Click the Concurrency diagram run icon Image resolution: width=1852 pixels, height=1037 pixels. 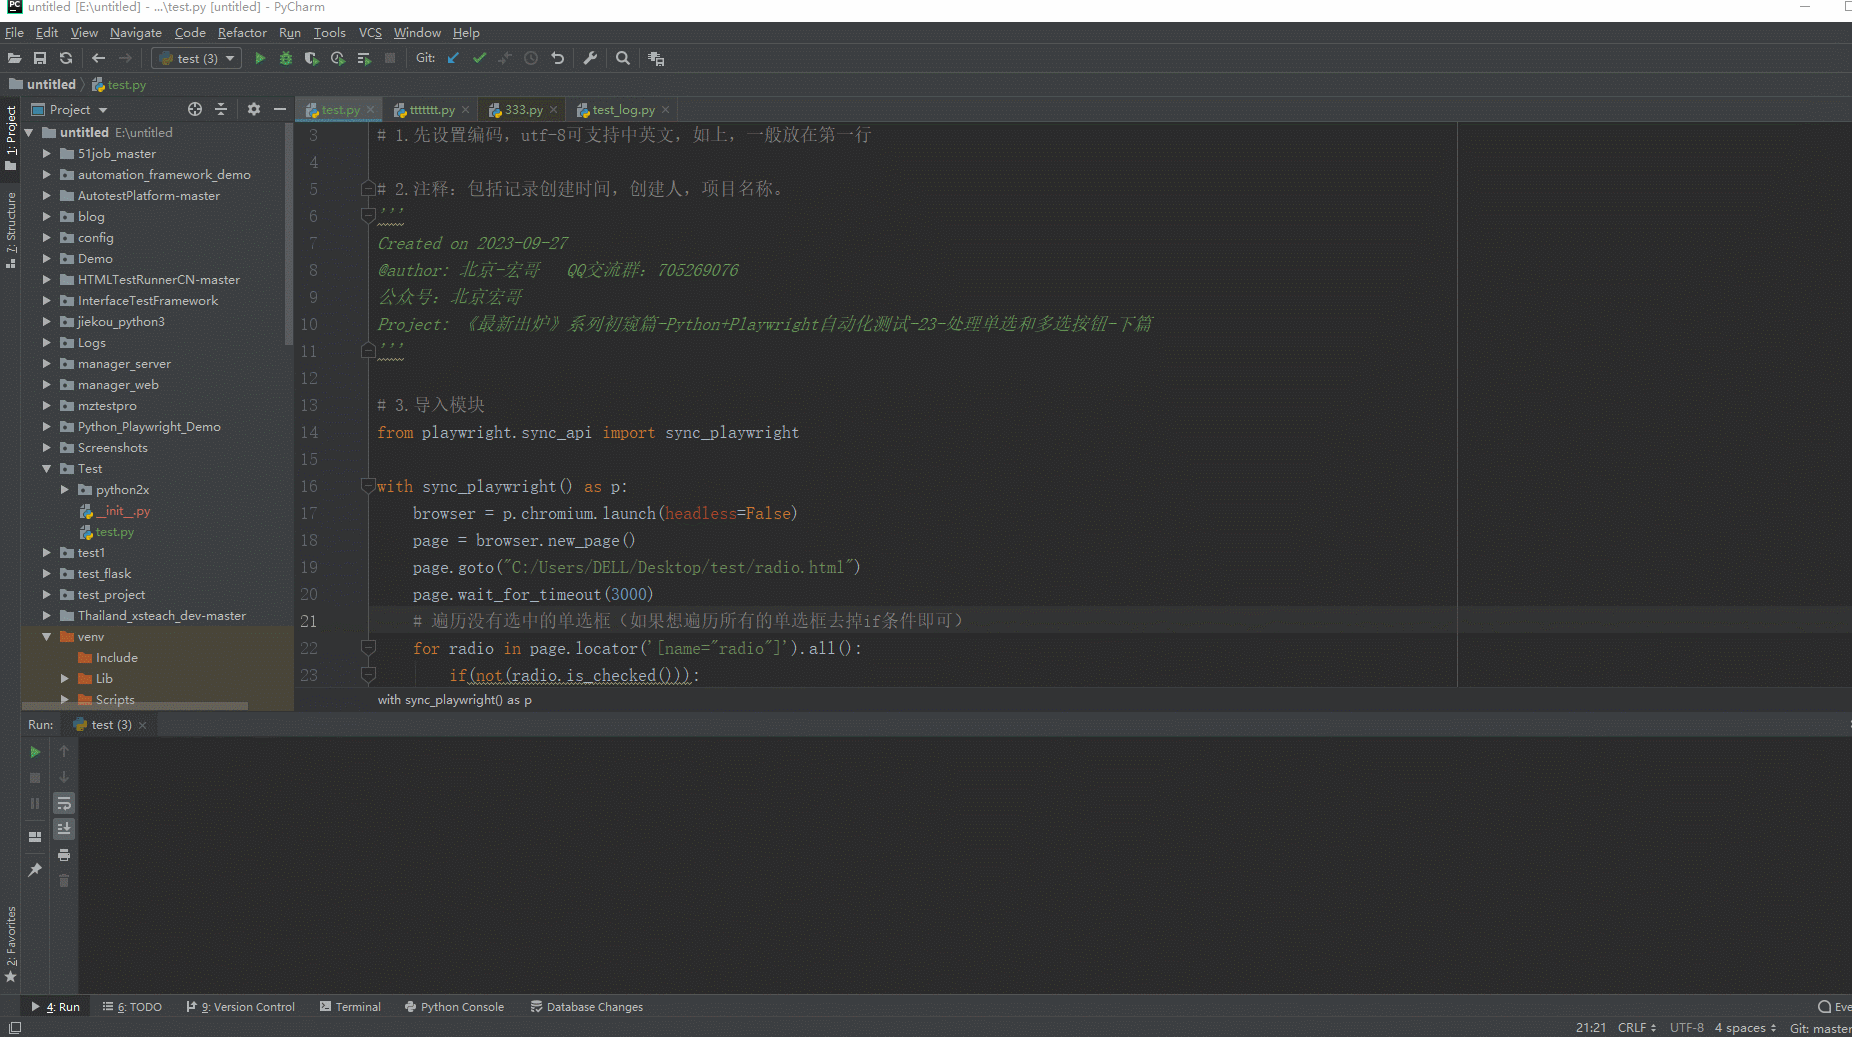[x=364, y=58]
